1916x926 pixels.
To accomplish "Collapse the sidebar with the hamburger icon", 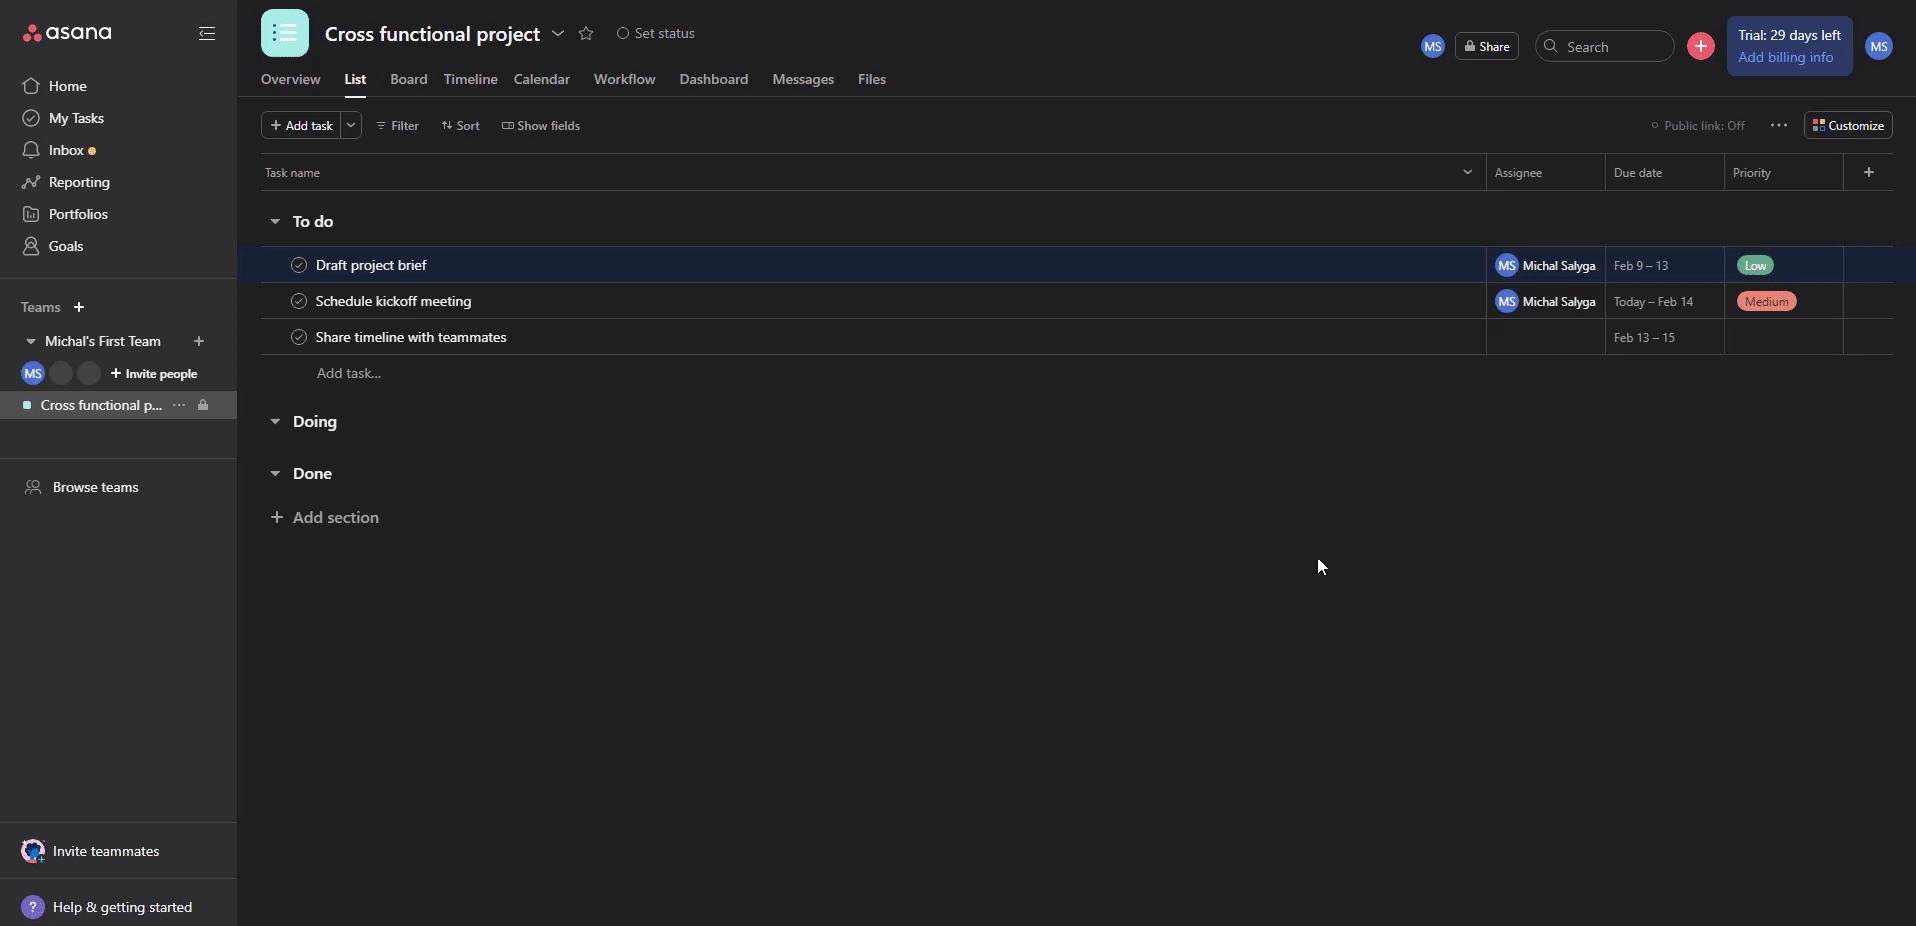I will tap(207, 34).
